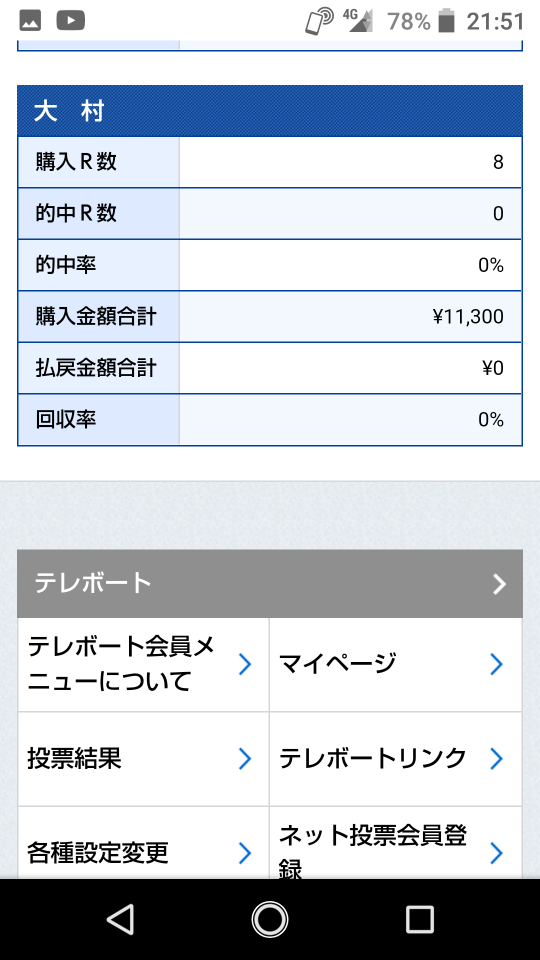Image resolution: width=540 pixels, height=960 pixels.
Task: Open the 投票結果 menu item
Action: pyautogui.click(x=143, y=759)
